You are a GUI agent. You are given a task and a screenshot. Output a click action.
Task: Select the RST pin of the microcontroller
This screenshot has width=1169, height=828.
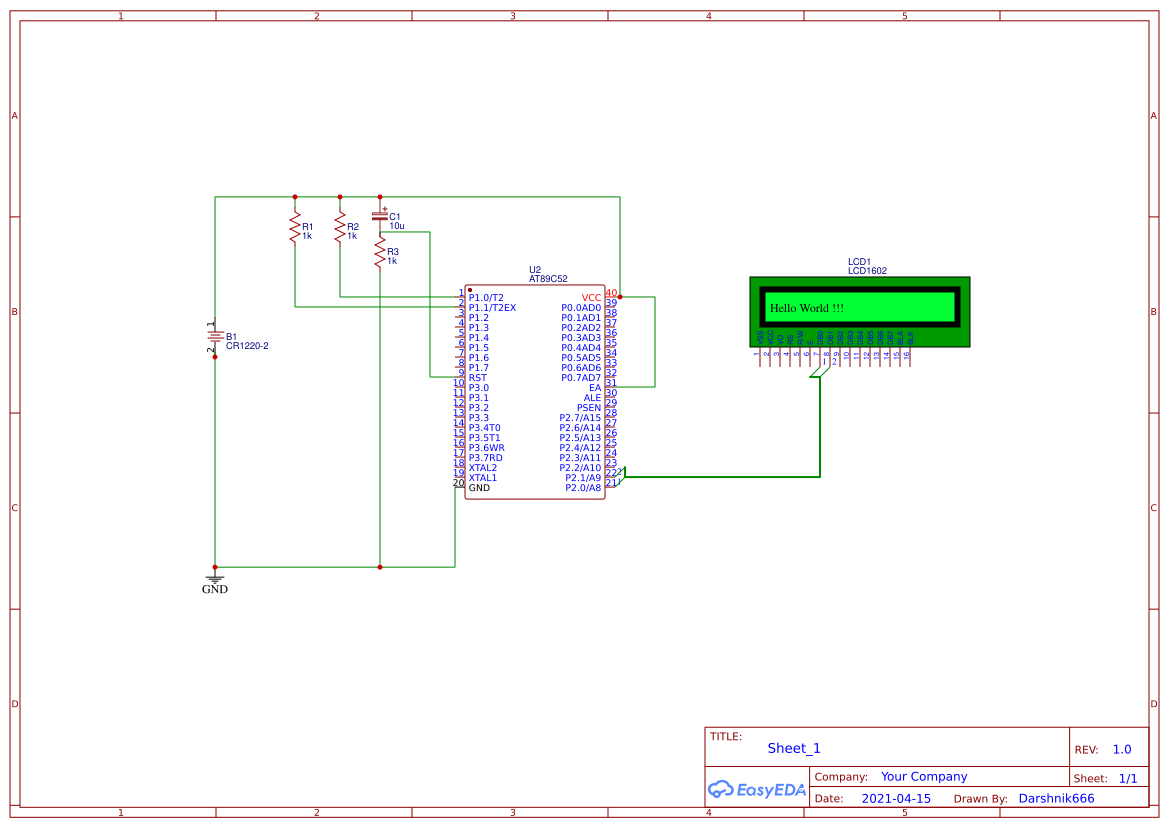pos(478,377)
